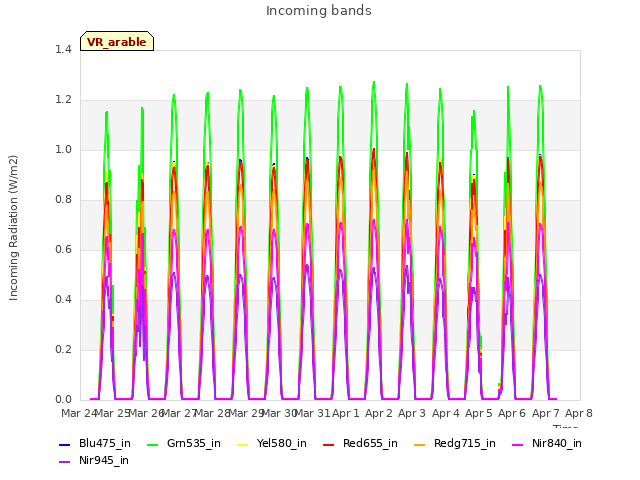The image size is (640, 480).
Task: Click the Apr 5 x-axis tick label
Action: [x=479, y=413]
